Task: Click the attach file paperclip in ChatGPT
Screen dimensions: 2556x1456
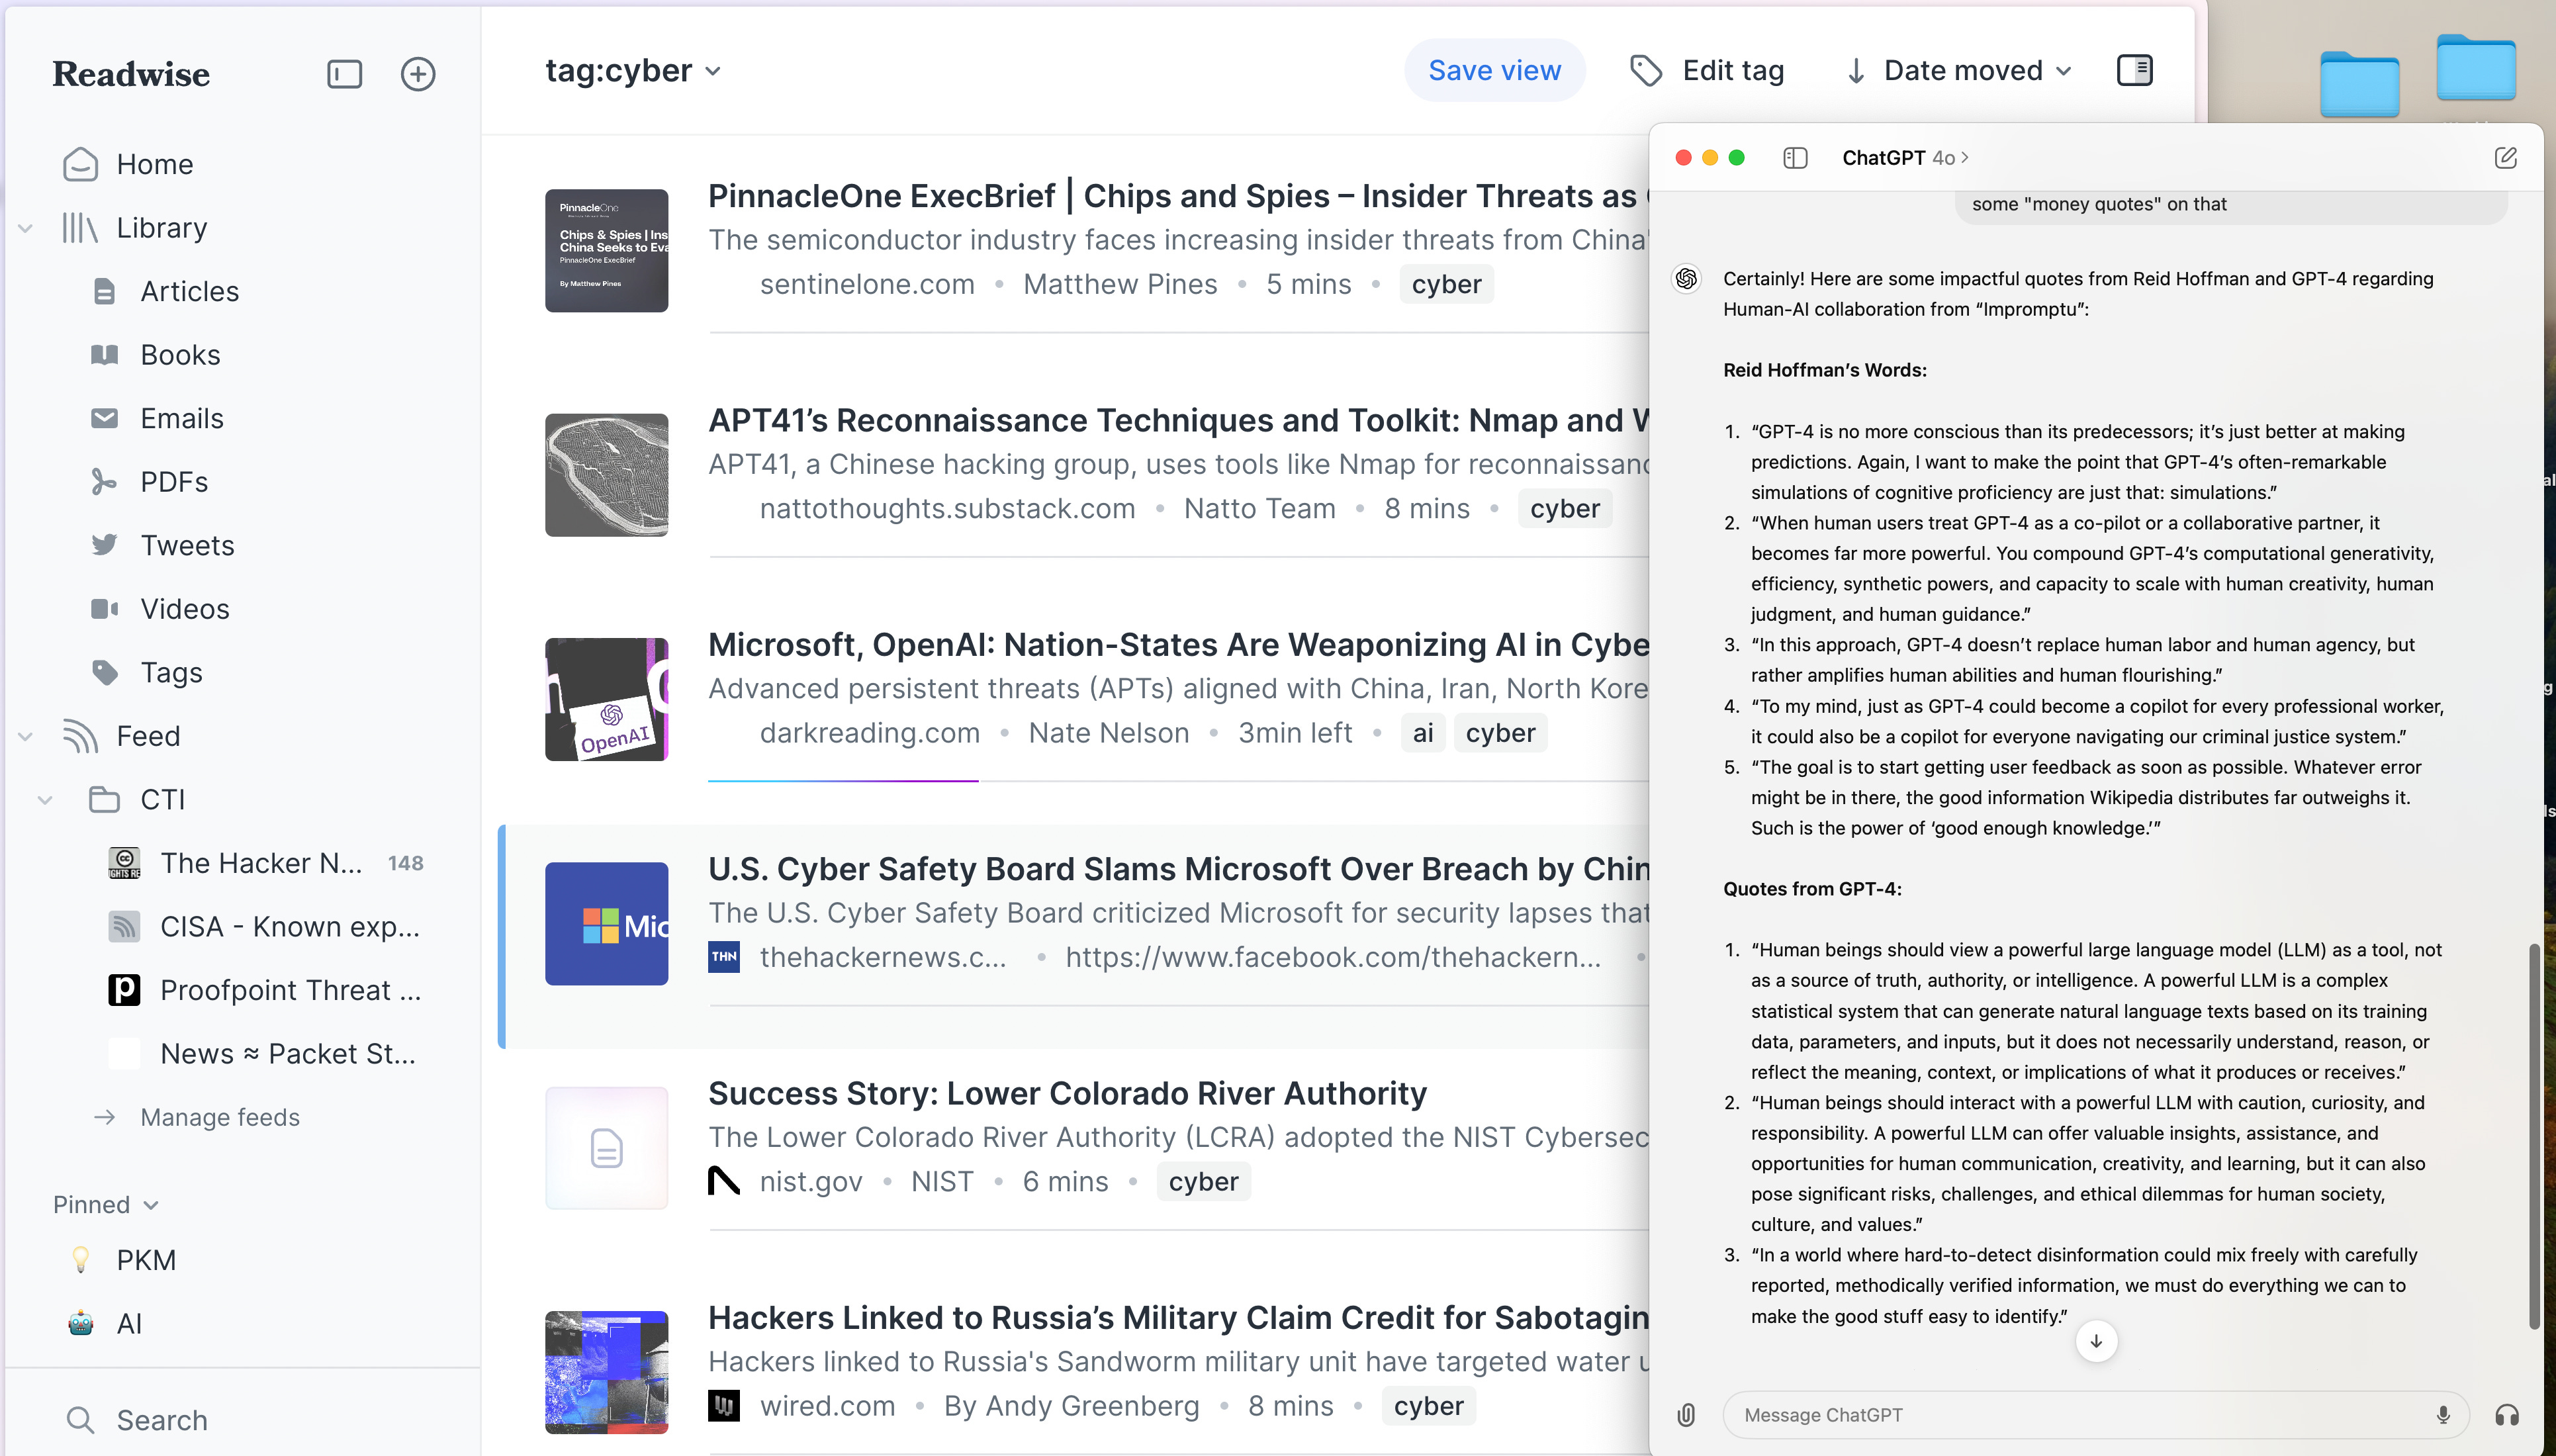Action: click(x=1686, y=1415)
